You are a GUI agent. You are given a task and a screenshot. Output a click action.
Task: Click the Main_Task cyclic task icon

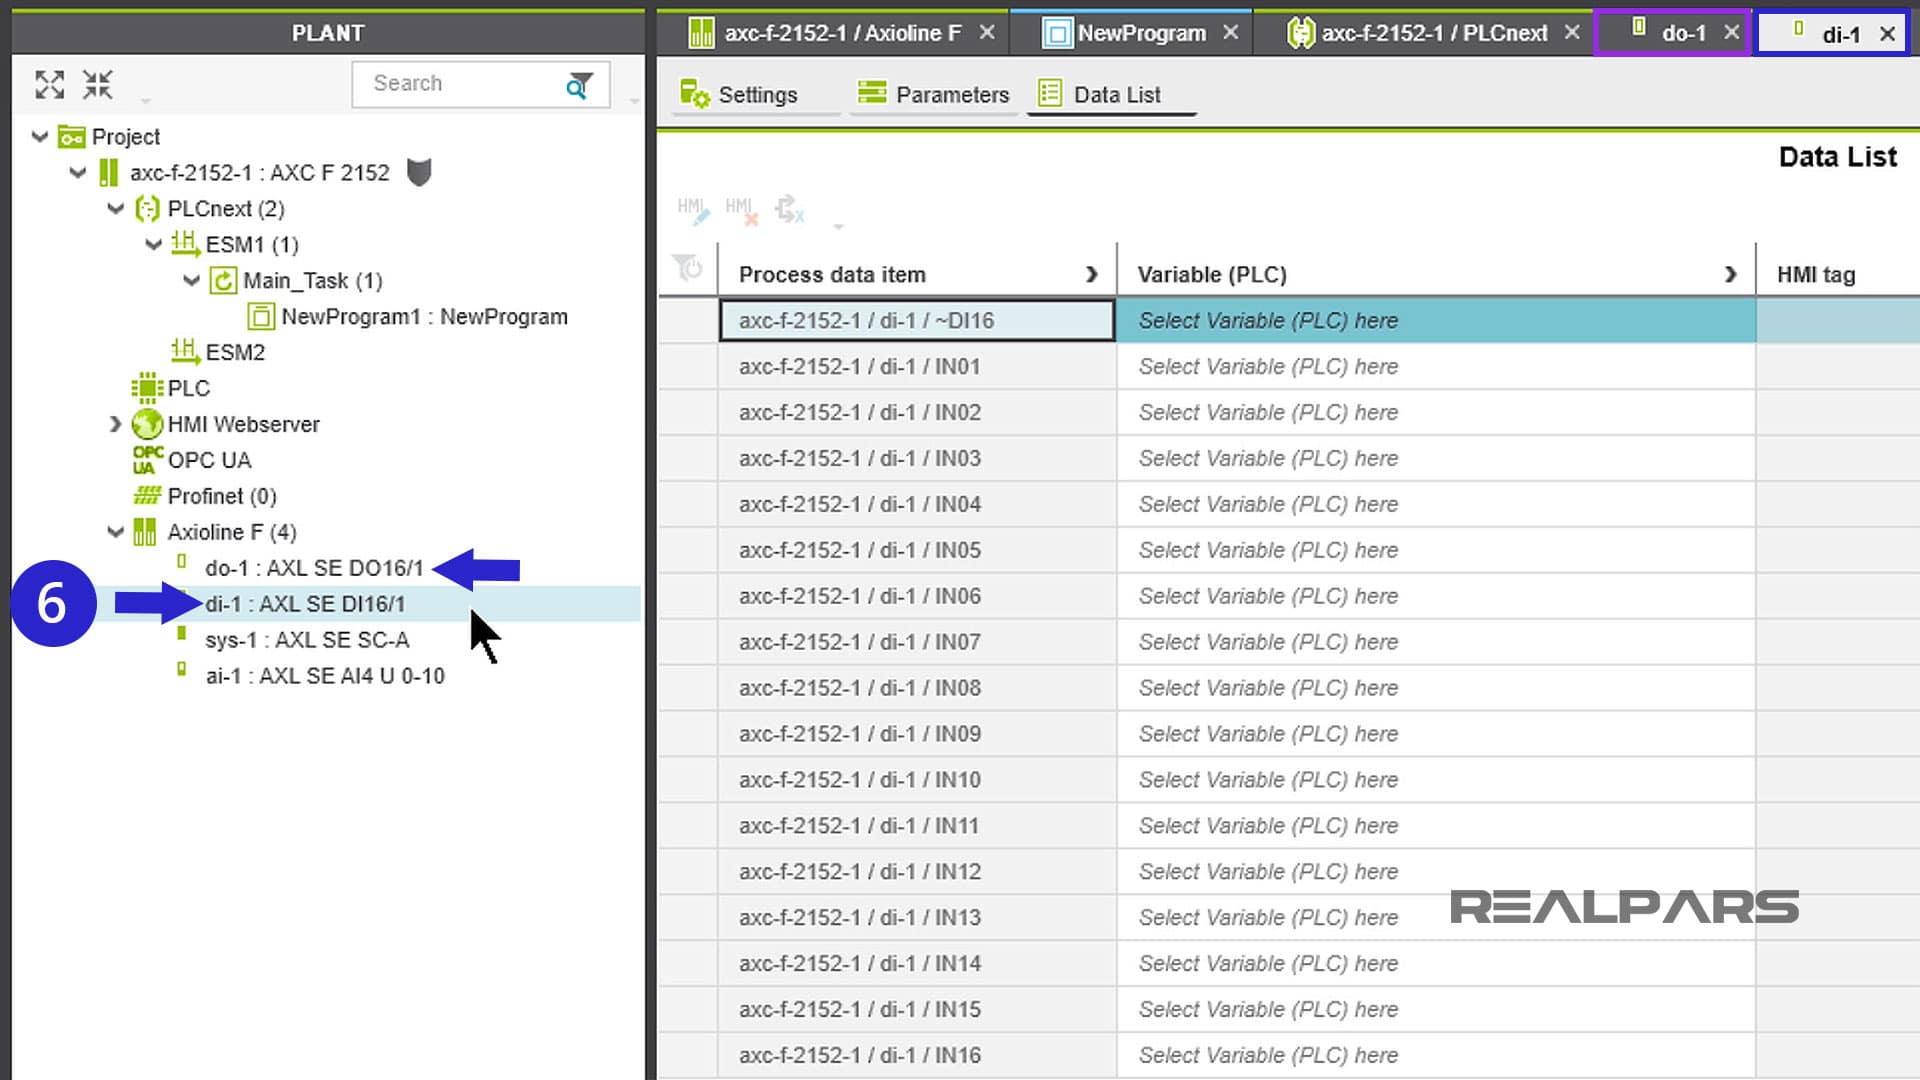(x=223, y=281)
